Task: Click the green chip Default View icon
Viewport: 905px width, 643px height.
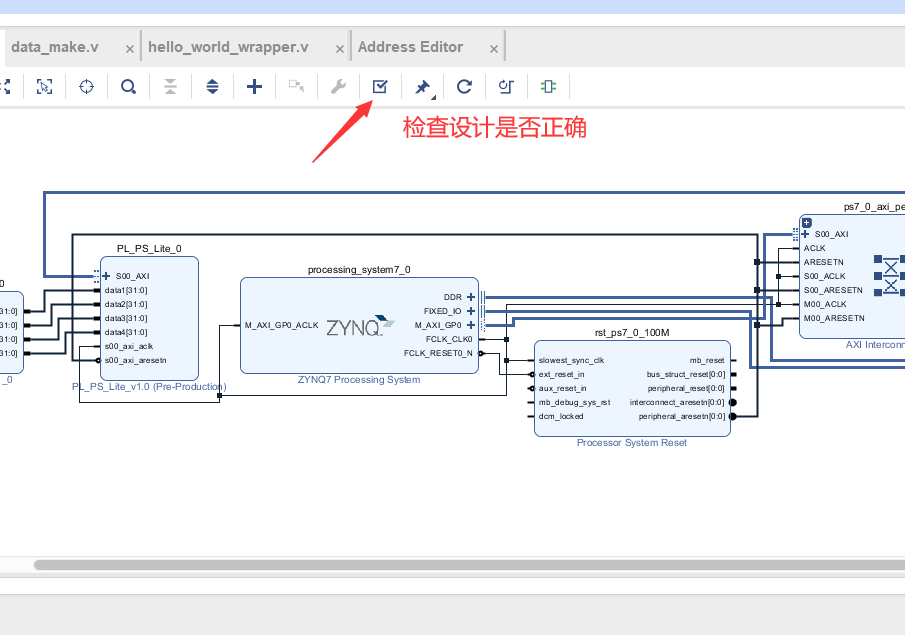Action: pyautogui.click(x=548, y=87)
